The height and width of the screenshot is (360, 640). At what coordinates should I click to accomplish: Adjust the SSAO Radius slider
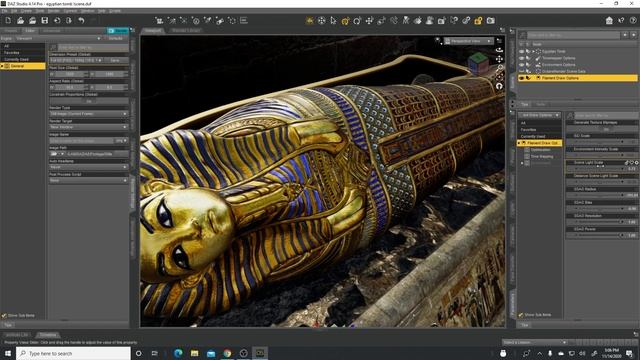click(x=600, y=195)
